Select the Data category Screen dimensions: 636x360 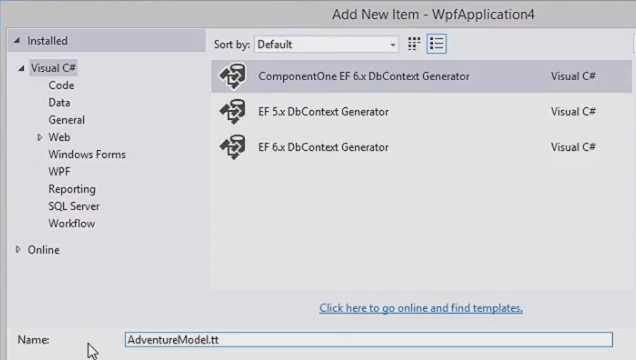[59, 103]
